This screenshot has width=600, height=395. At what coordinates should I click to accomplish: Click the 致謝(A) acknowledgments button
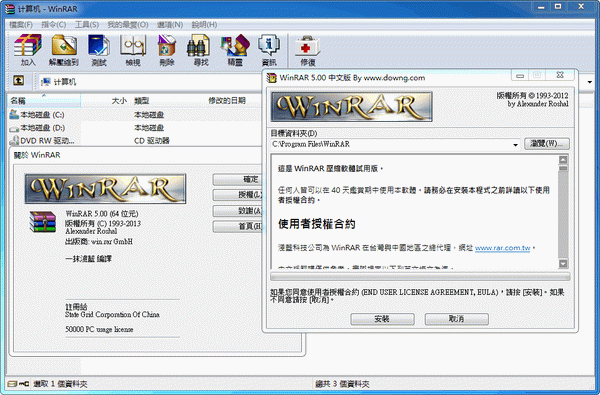(x=238, y=211)
